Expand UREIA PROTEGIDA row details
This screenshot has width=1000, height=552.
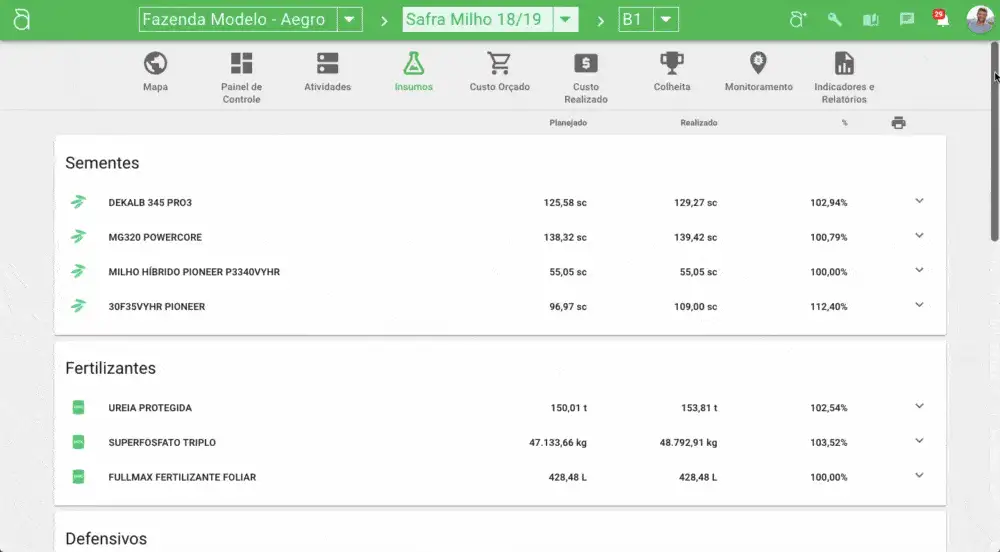click(919, 406)
